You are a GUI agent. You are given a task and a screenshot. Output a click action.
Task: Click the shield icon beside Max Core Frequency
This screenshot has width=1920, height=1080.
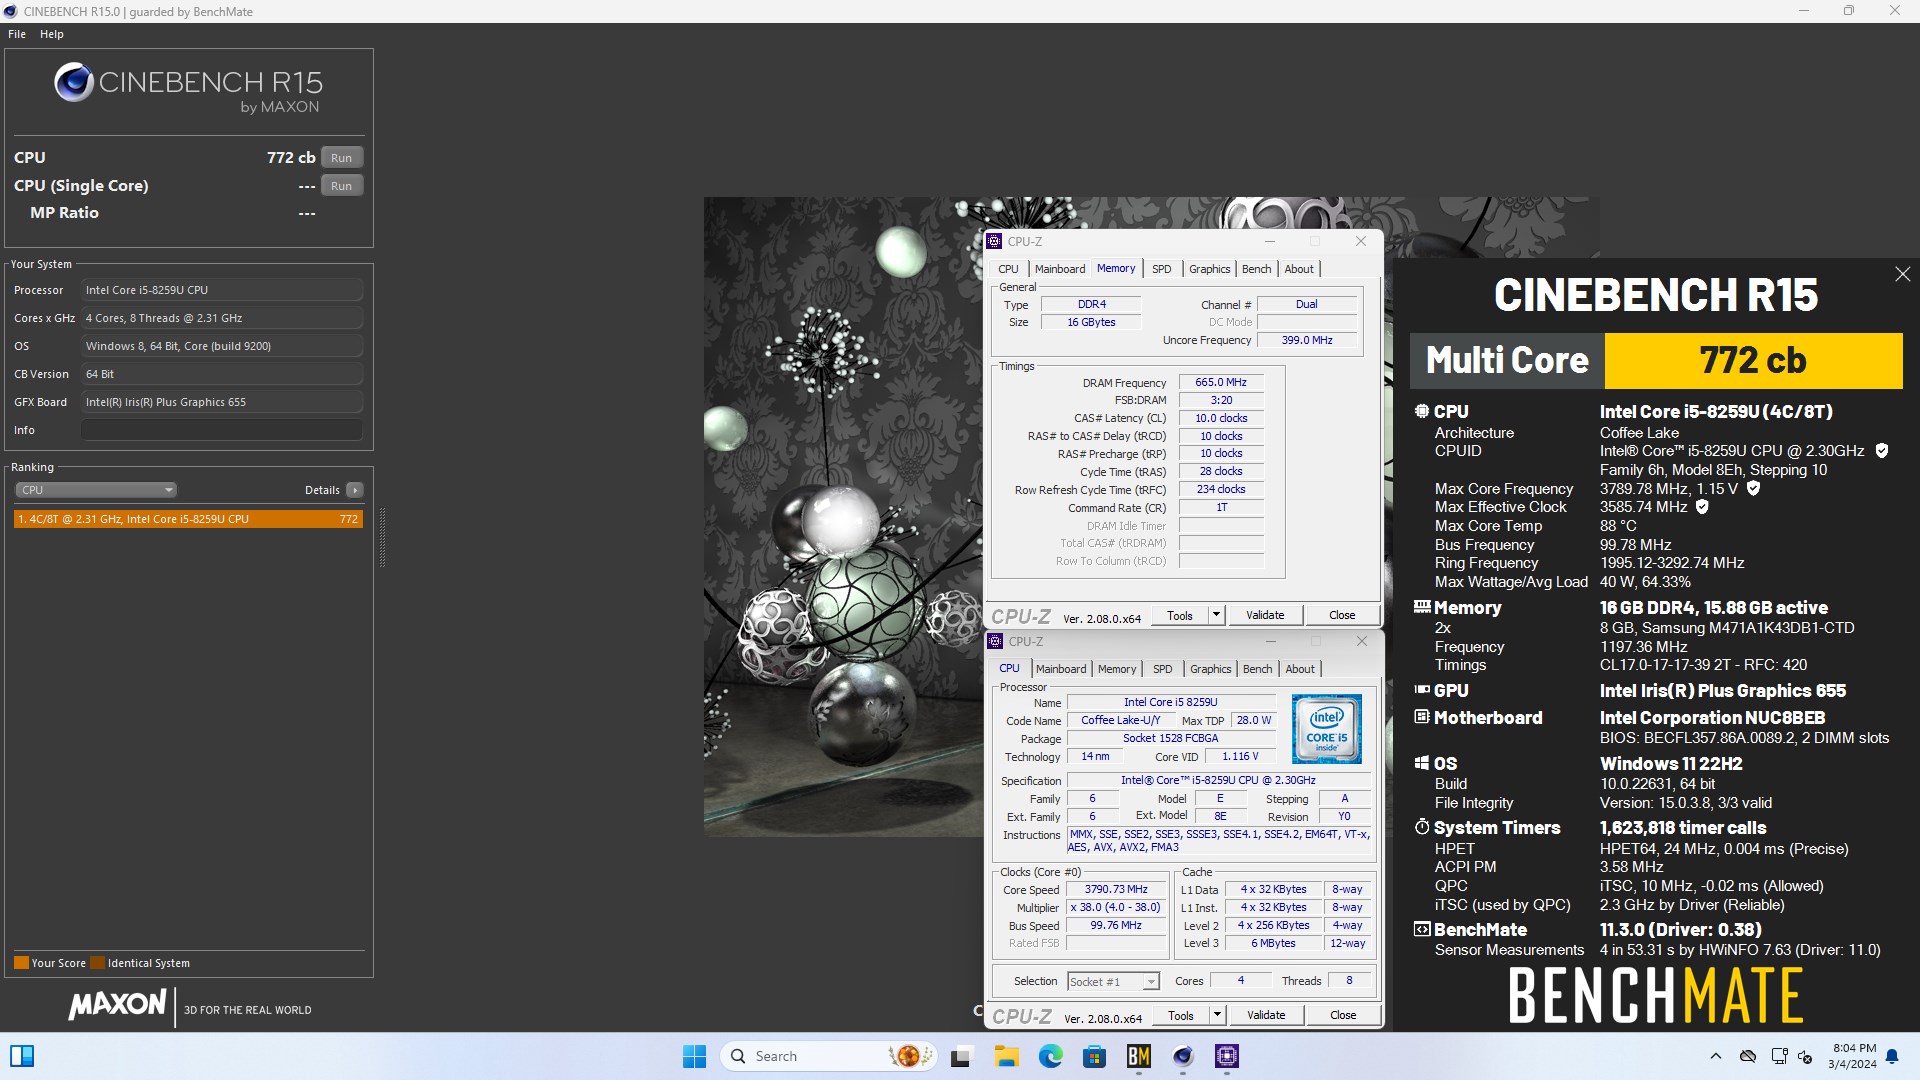(x=1753, y=489)
